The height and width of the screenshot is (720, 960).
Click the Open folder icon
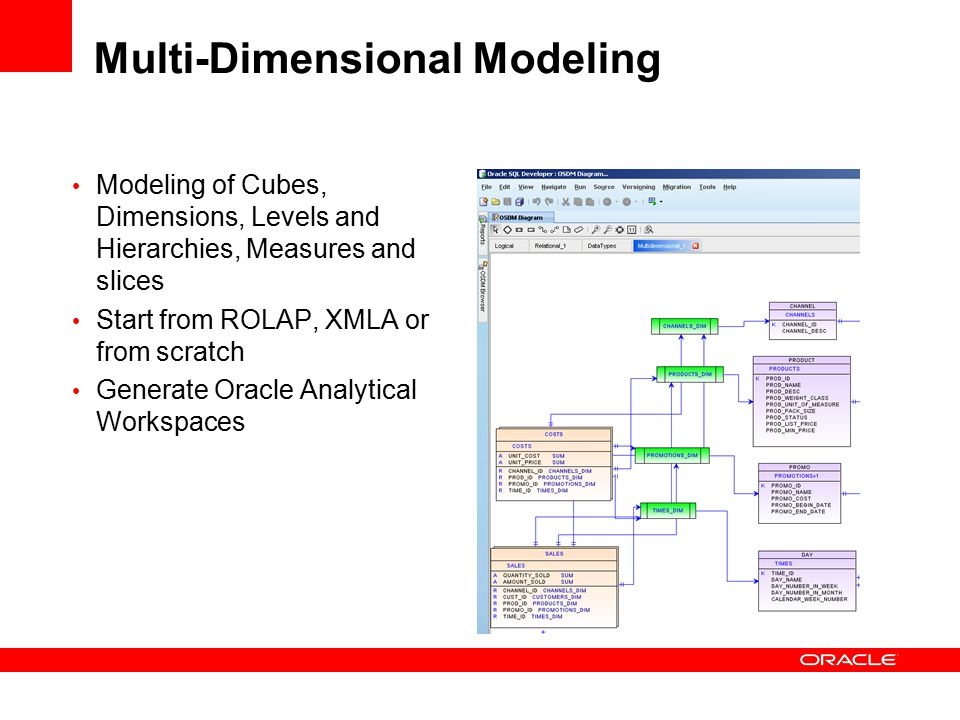coord(496,201)
